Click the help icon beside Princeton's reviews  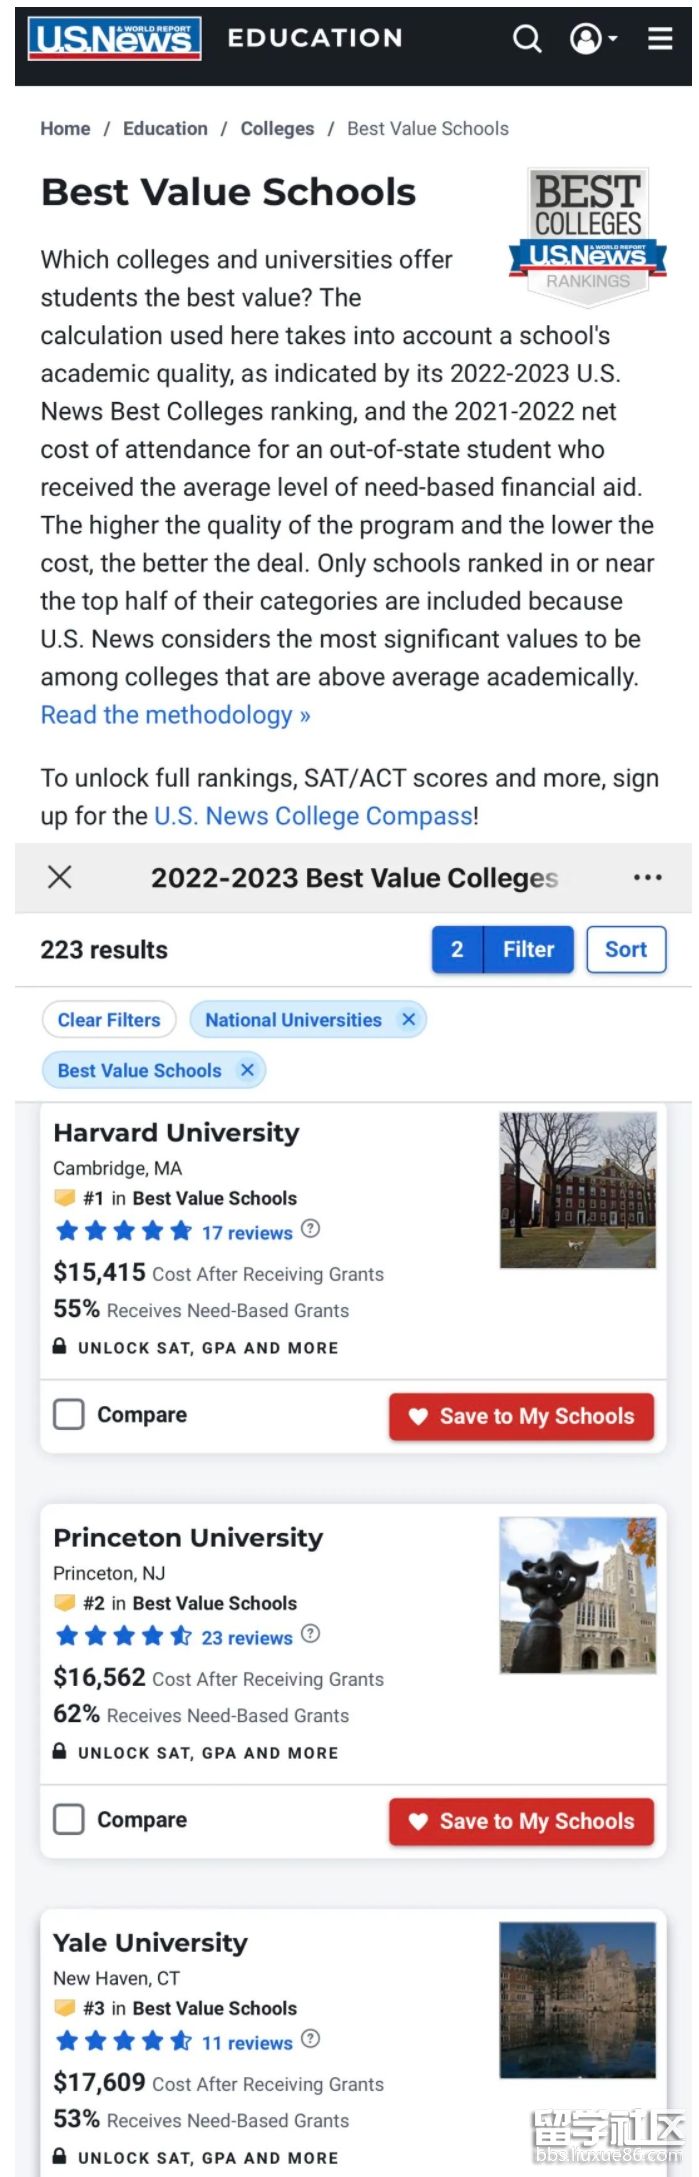click(311, 1634)
